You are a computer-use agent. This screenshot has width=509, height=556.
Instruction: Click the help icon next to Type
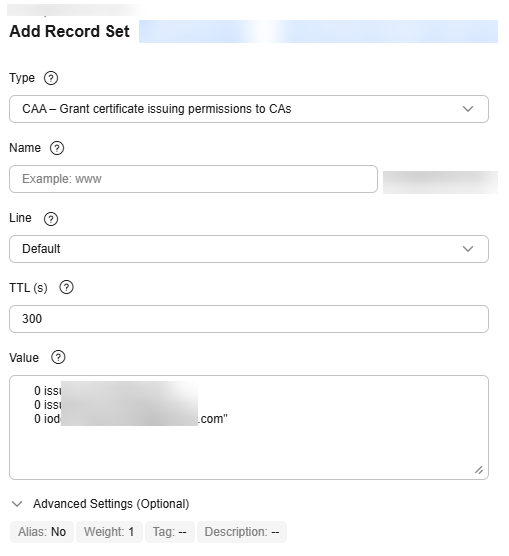(51, 78)
